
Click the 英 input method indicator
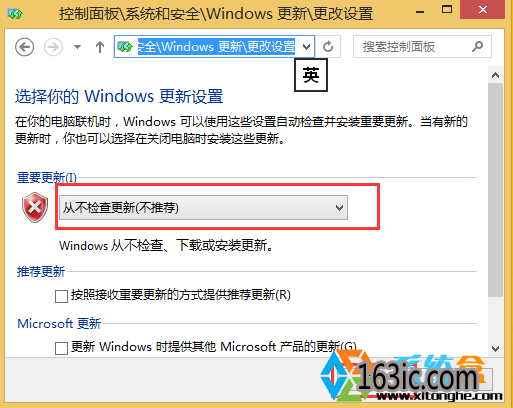(311, 75)
